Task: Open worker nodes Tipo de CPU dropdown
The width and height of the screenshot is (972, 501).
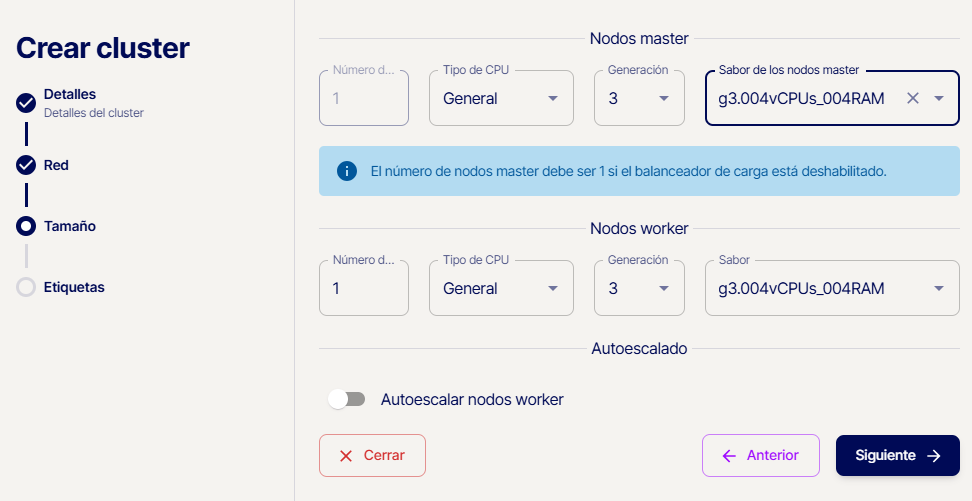Action: [x=501, y=288]
